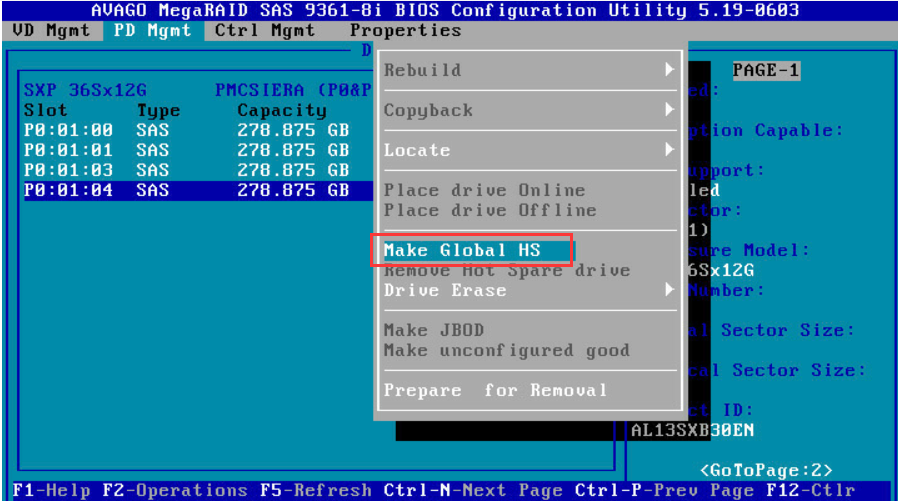Choose Make unconfigured good option

[506, 350]
